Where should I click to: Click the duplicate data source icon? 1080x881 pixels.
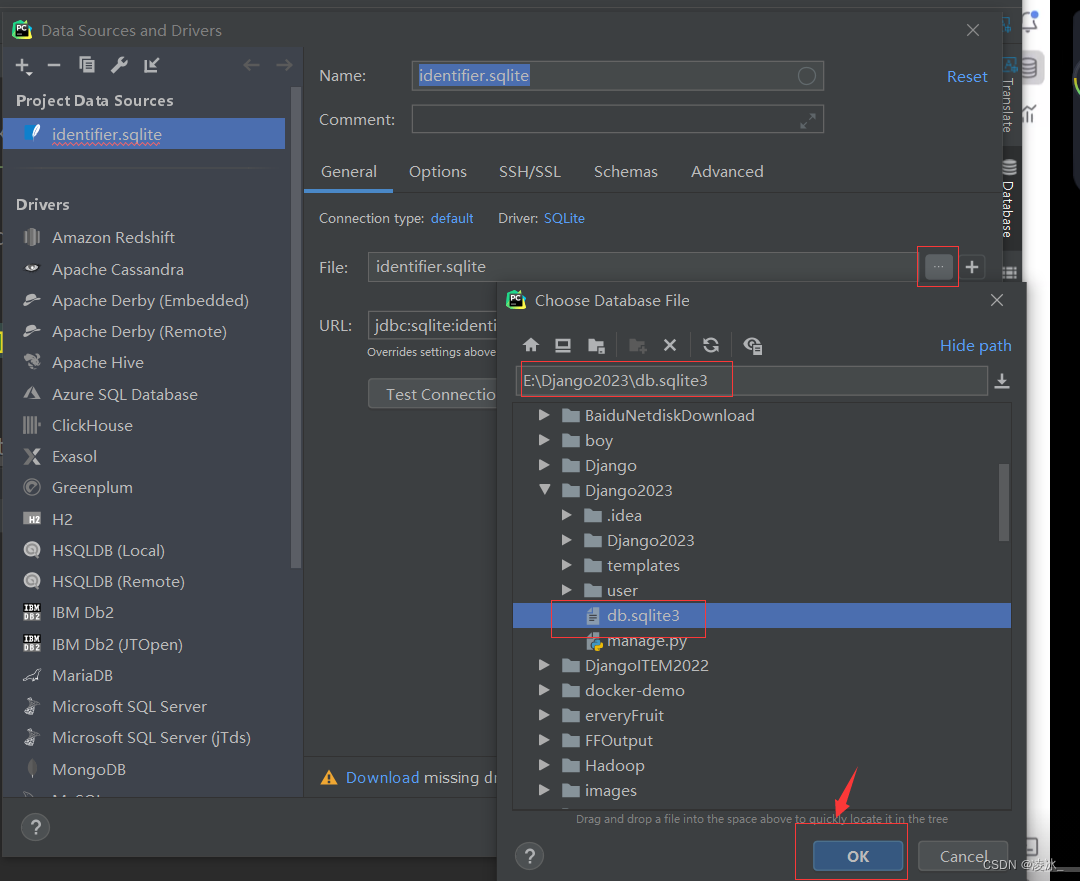click(x=87, y=65)
